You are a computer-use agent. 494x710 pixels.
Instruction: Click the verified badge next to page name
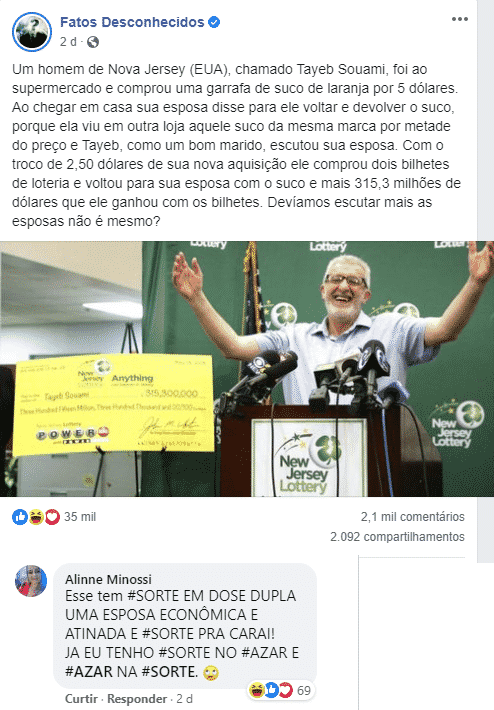tap(214, 22)
